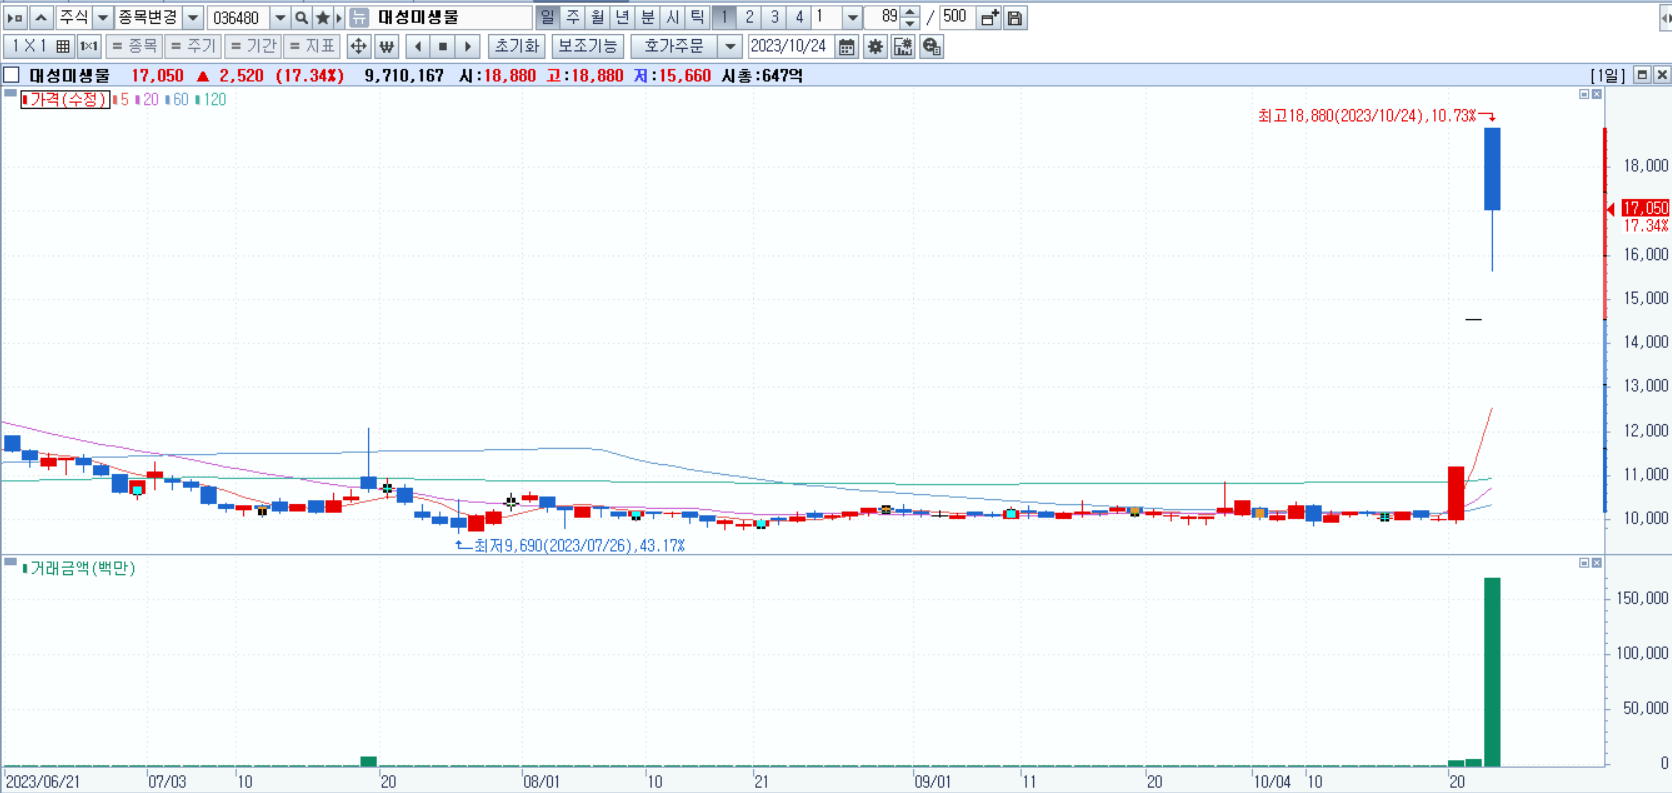Click the grid layout icon

[63, 46]
